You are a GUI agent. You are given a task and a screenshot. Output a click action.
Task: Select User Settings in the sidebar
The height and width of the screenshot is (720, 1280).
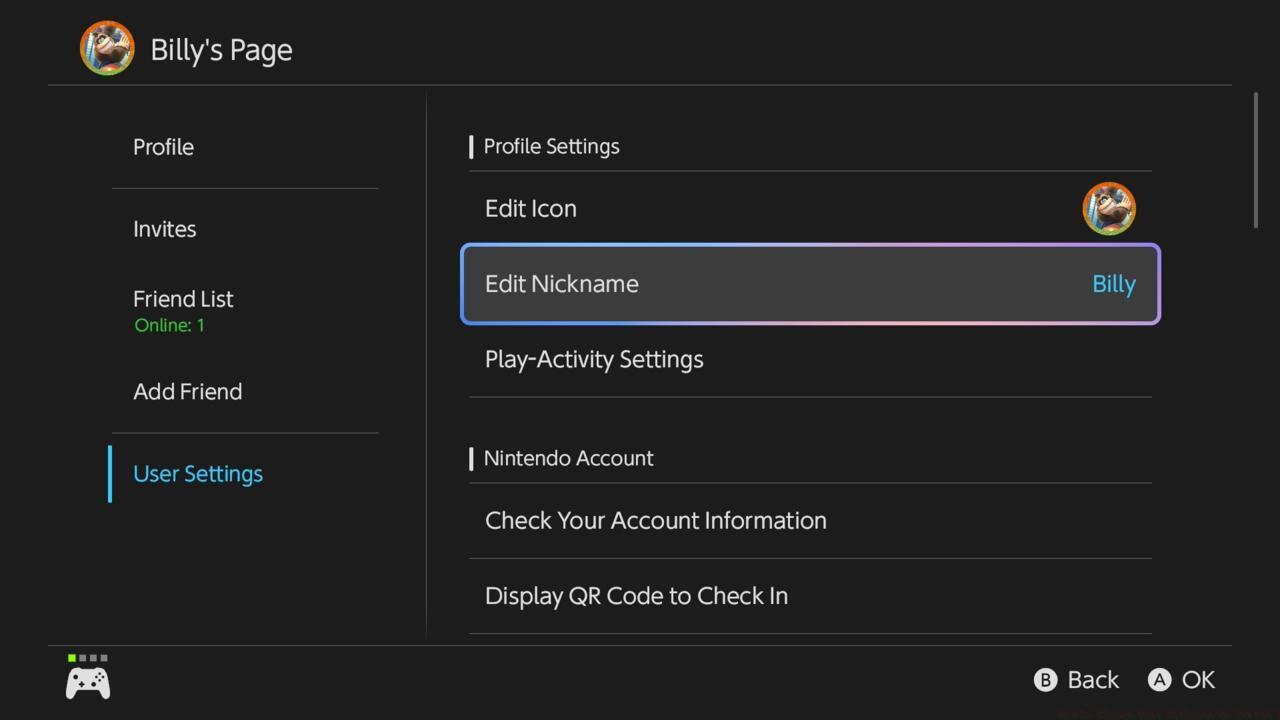click(x=198, y=473)
